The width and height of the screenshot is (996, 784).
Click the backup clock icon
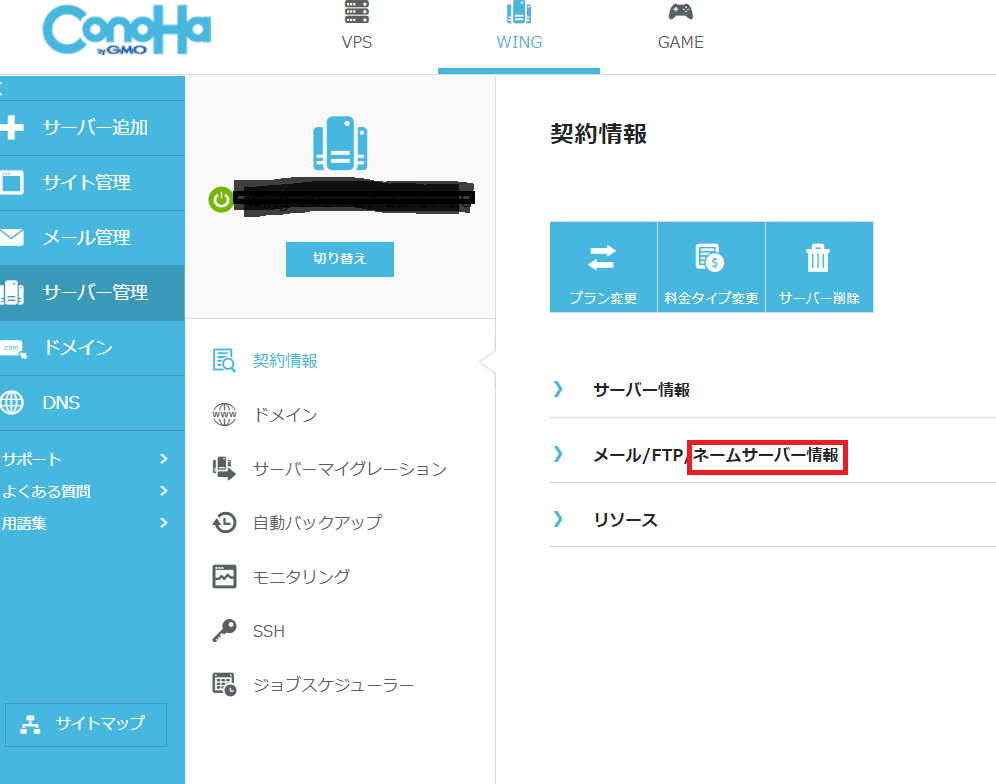(x=224, y=522)
